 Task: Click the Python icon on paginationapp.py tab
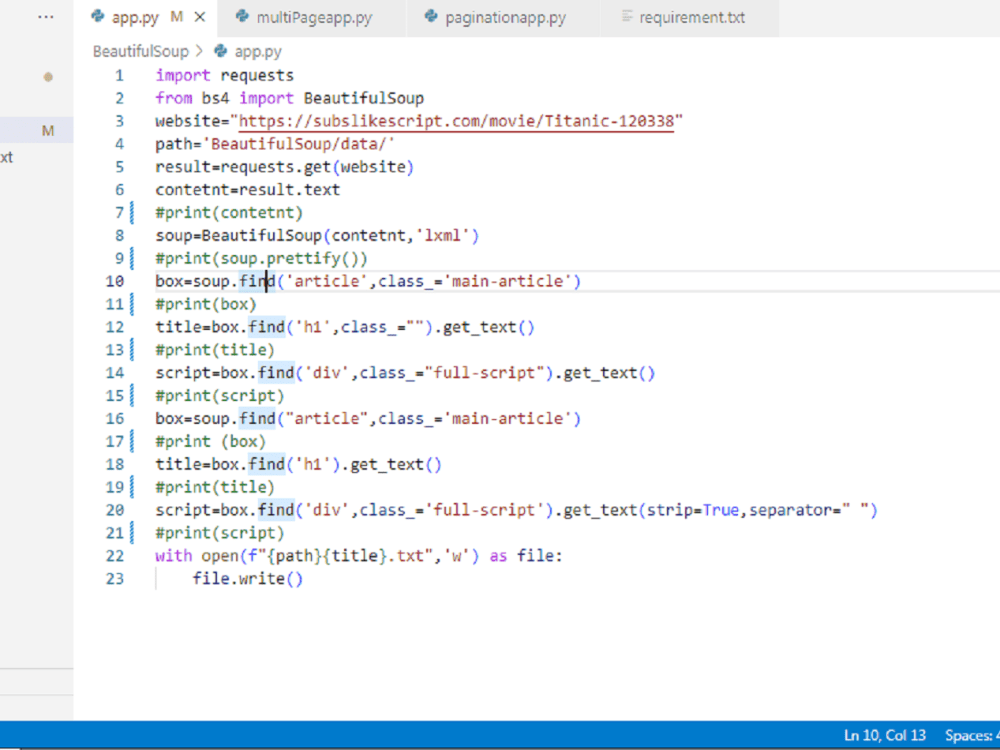click(x=431, y=17)
